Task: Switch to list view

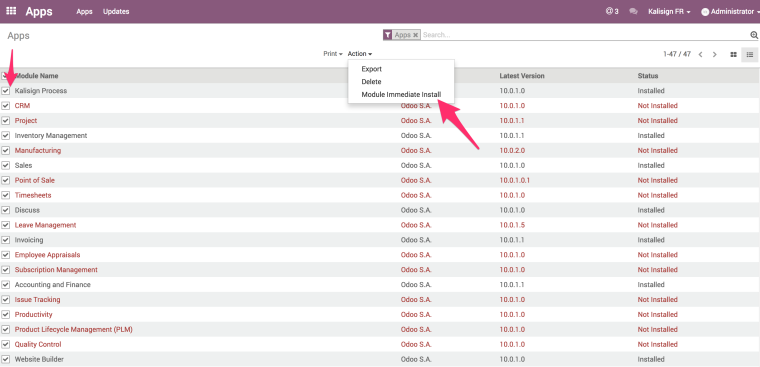Action: tap(749, 54)
